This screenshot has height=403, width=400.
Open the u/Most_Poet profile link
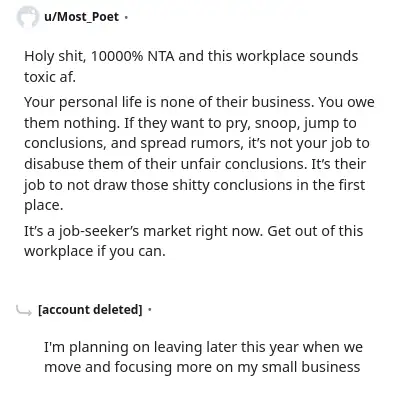coord(81,17)
